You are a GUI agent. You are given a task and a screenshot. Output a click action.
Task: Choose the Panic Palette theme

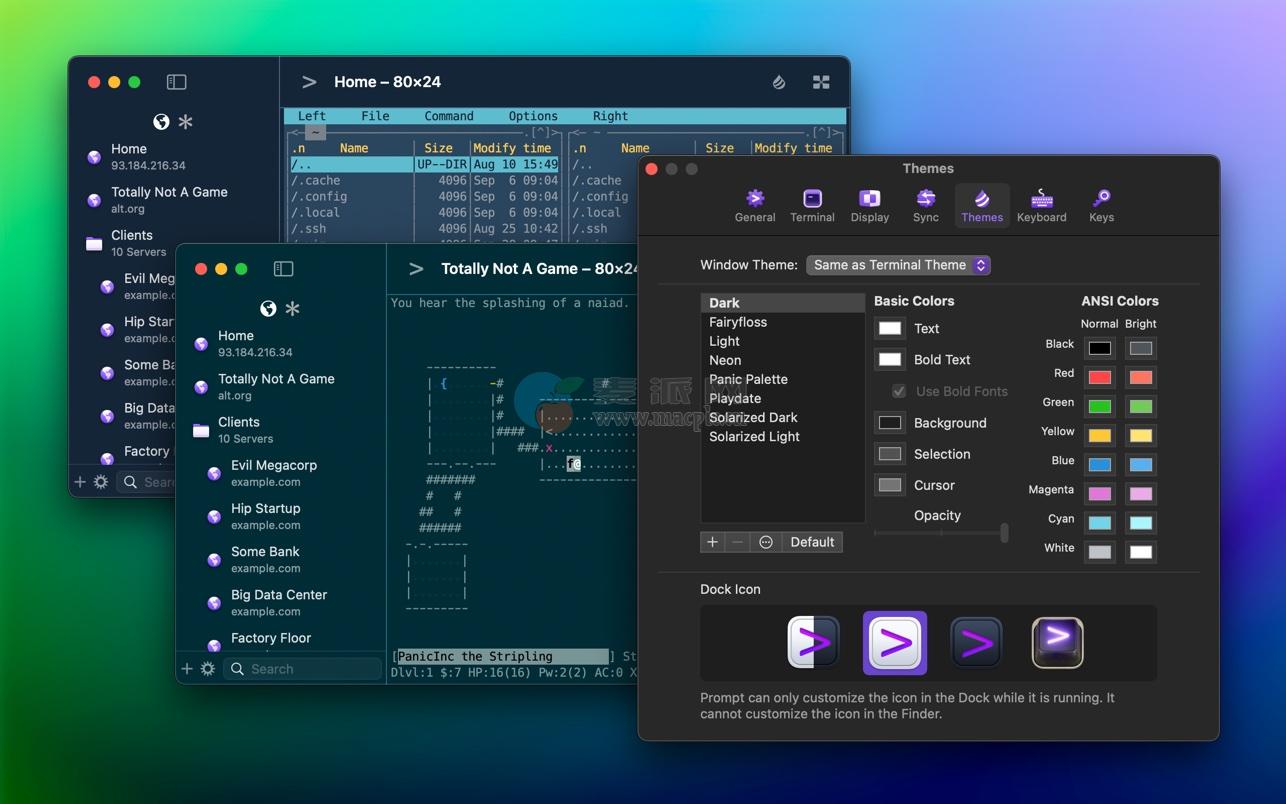click(x=783, y=379)
